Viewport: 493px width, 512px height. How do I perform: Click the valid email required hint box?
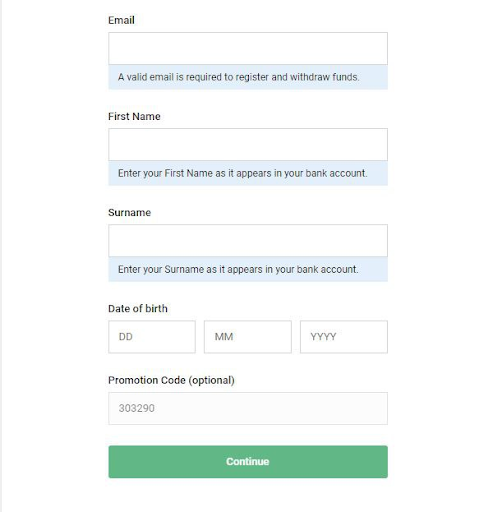(248, 77)
